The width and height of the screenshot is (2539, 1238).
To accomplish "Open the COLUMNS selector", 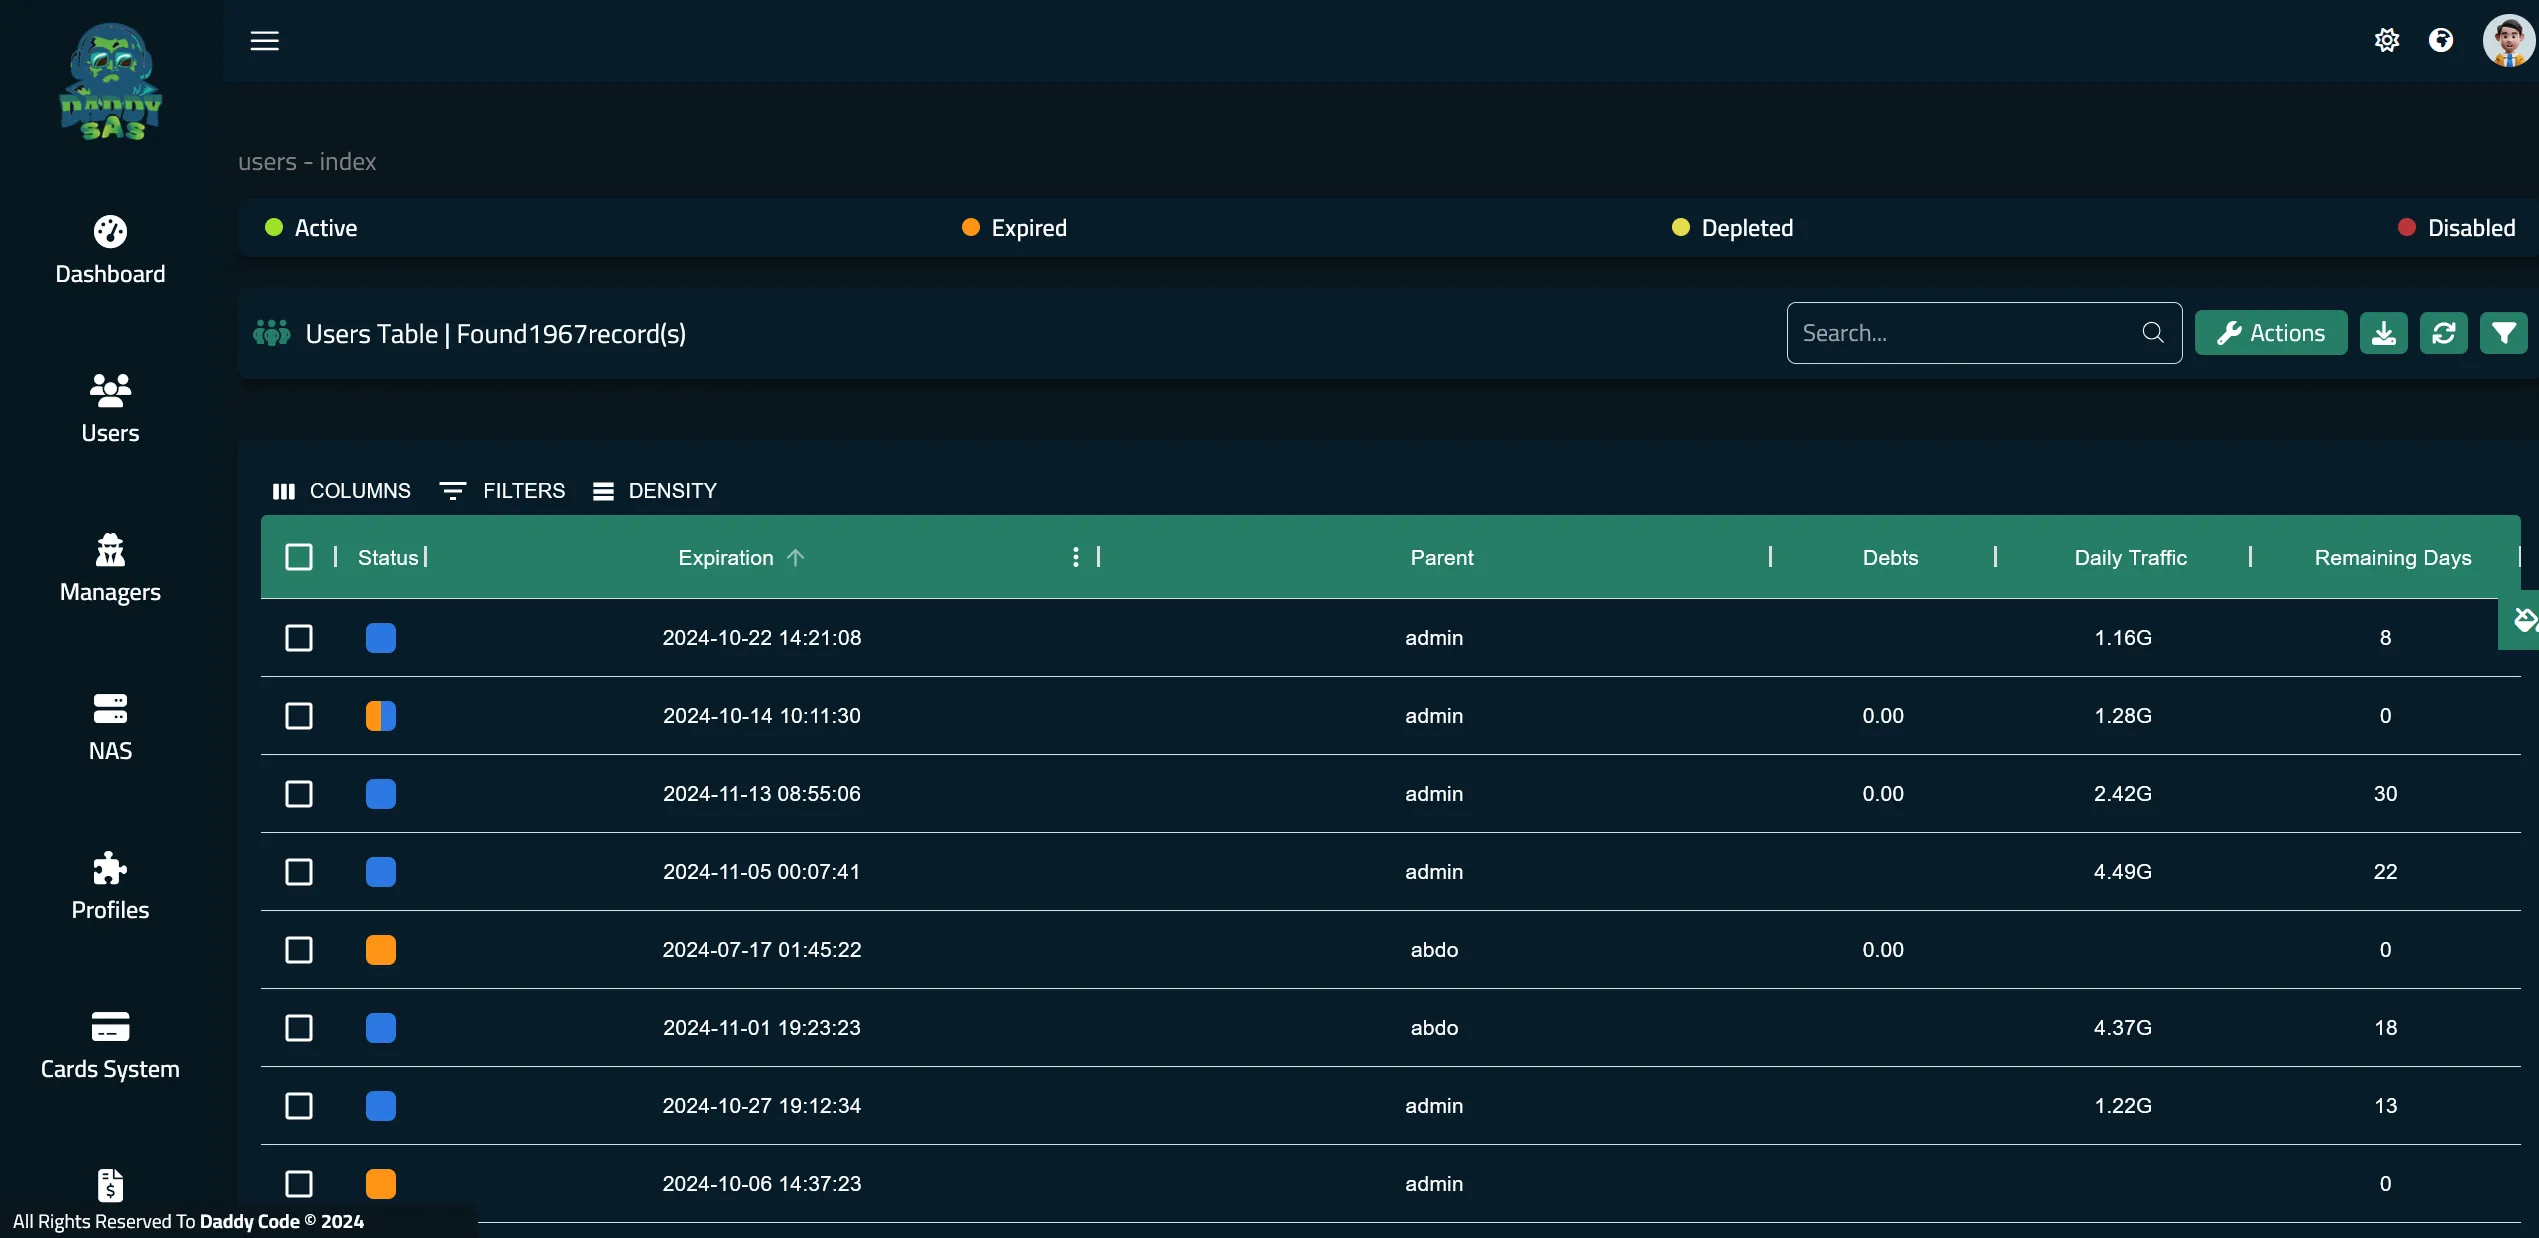I will [x=341, y=491].
